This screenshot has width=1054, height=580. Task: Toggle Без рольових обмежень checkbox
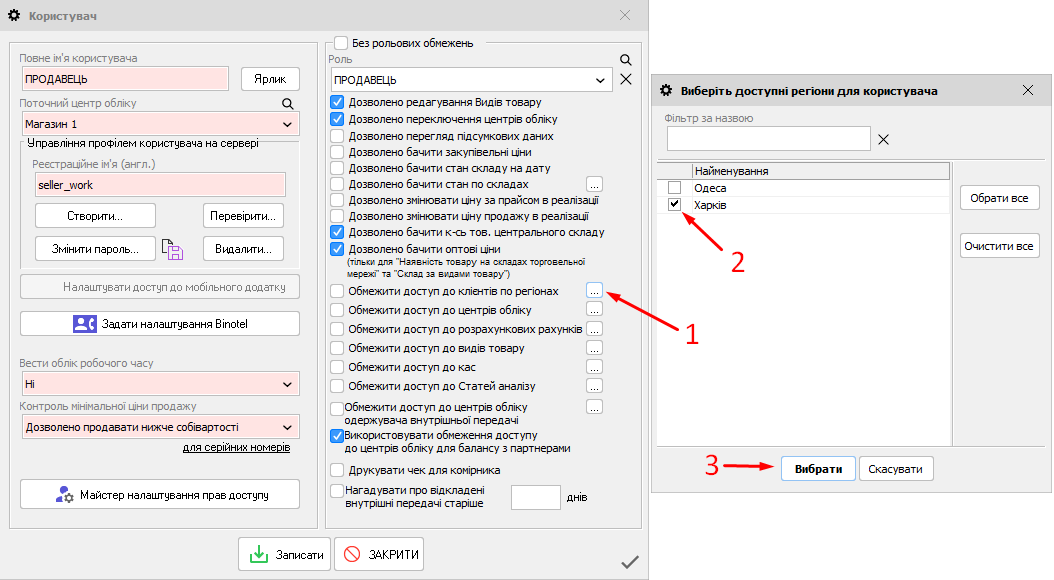click(341, 43)
